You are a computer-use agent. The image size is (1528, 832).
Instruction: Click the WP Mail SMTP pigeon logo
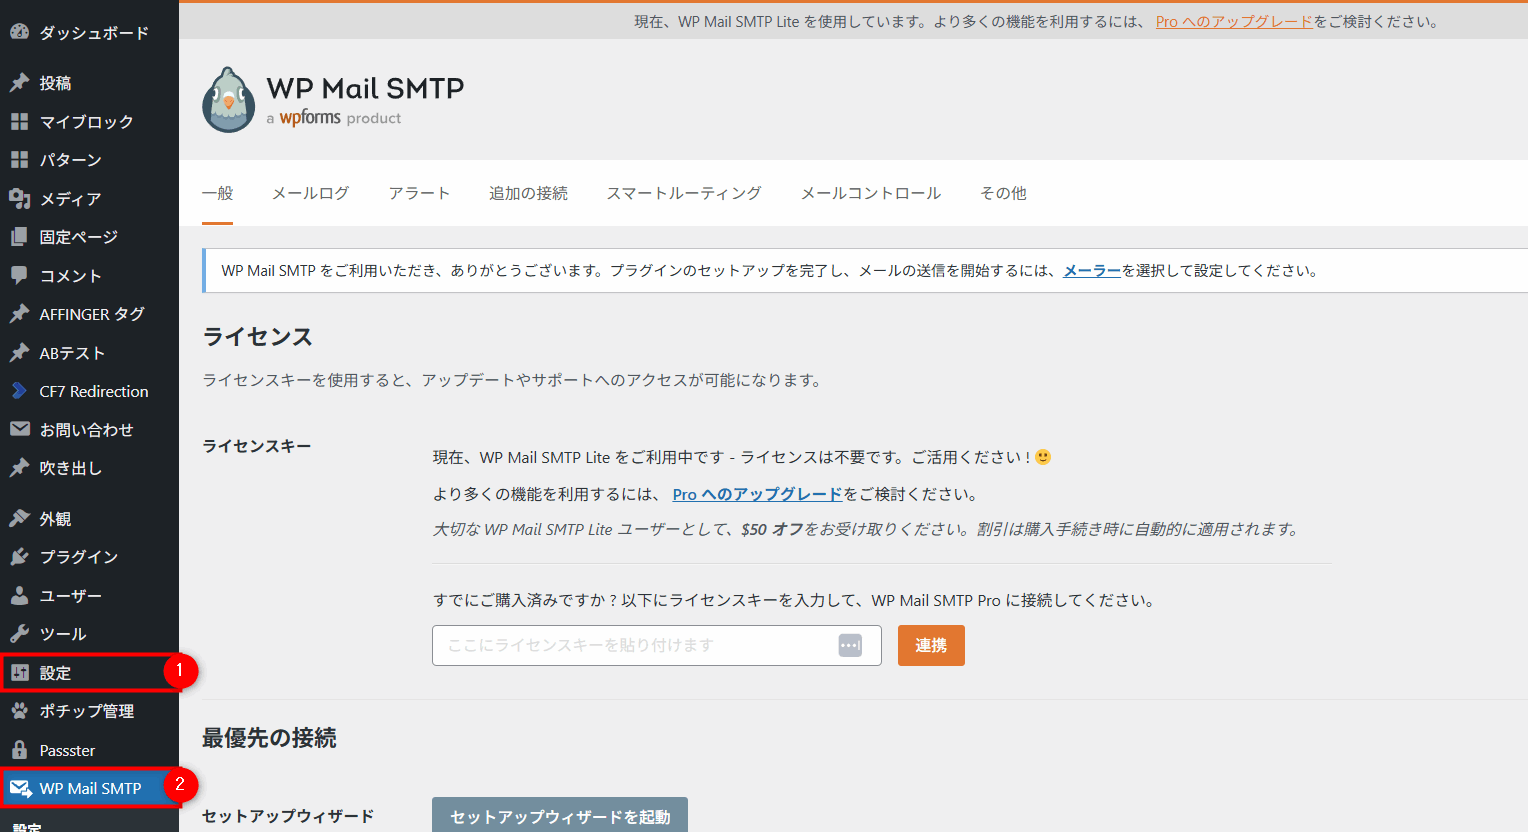click(x=228, y=100)
